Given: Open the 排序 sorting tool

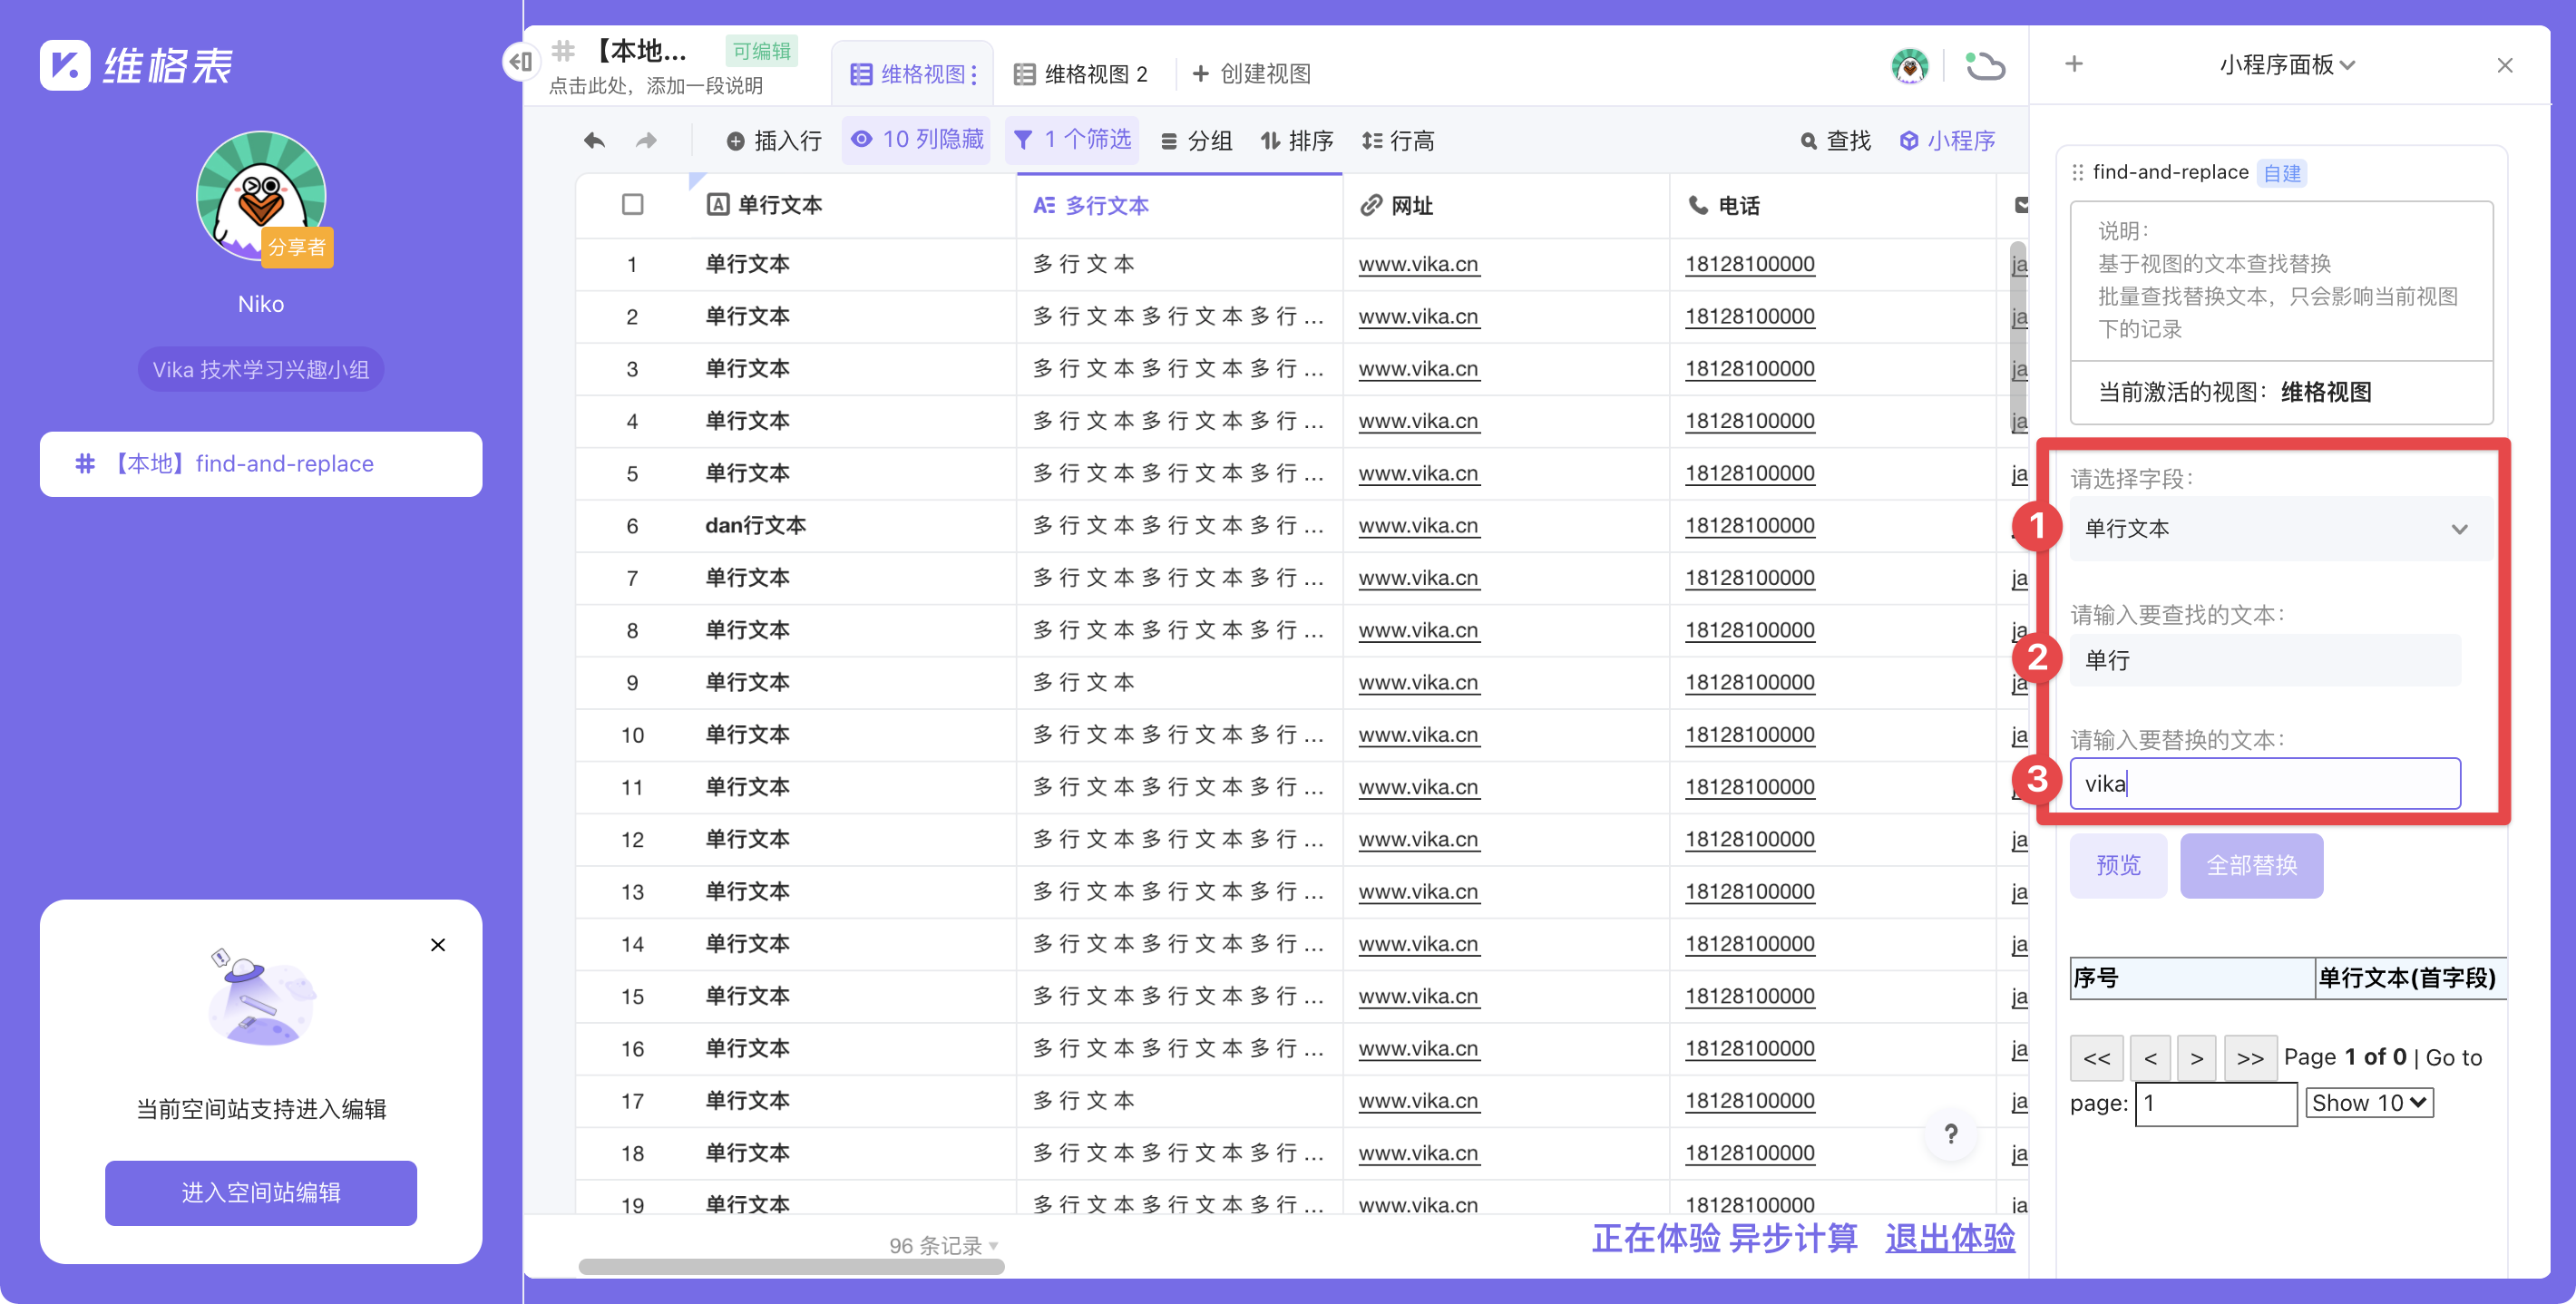Looking at the screenshot, I should [x=1295, y=140].
